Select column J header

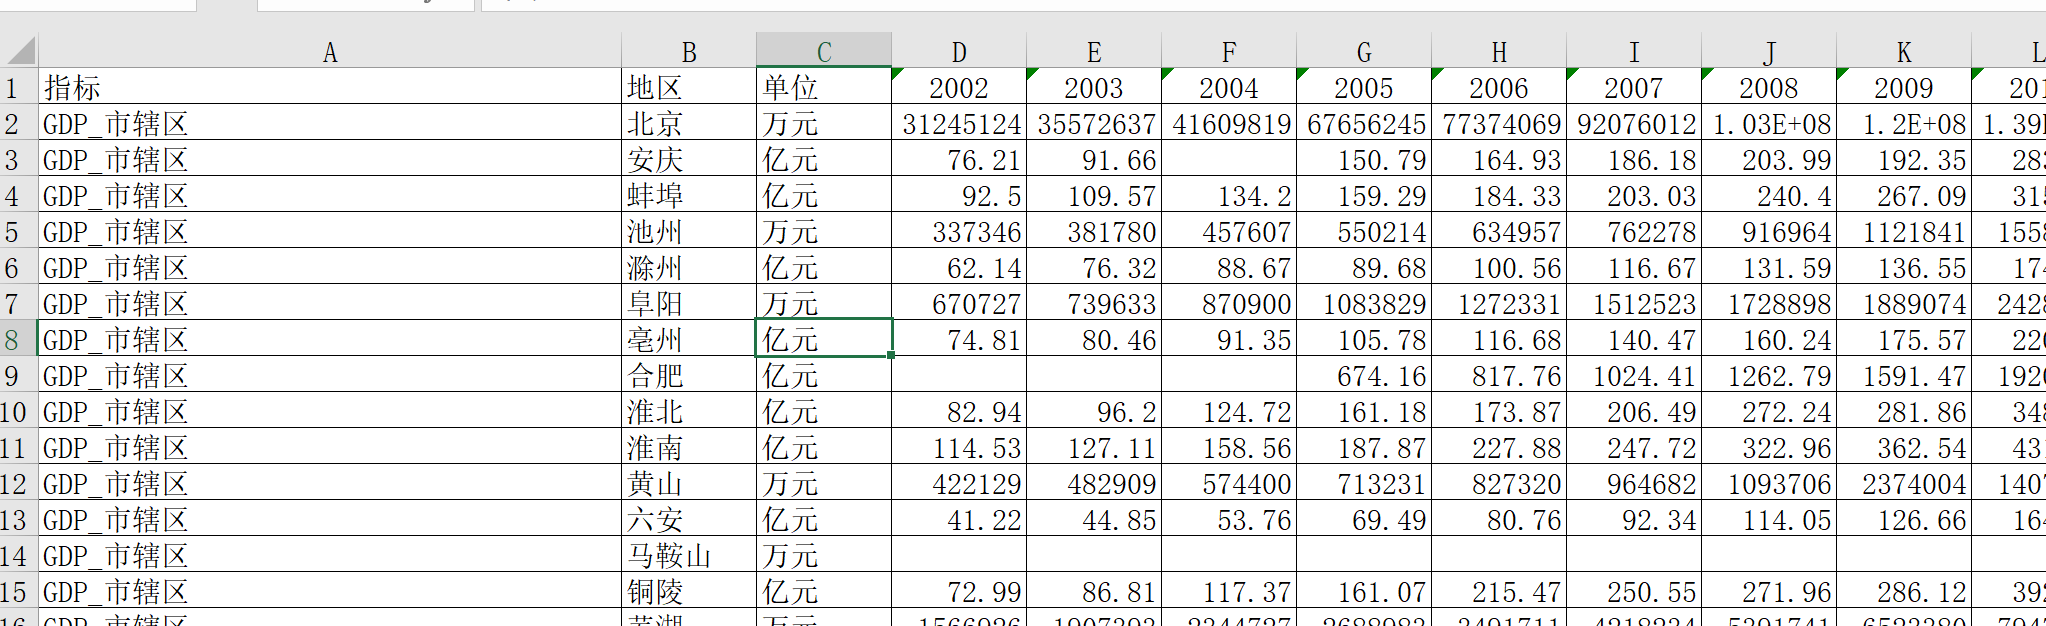[1769, 51]
